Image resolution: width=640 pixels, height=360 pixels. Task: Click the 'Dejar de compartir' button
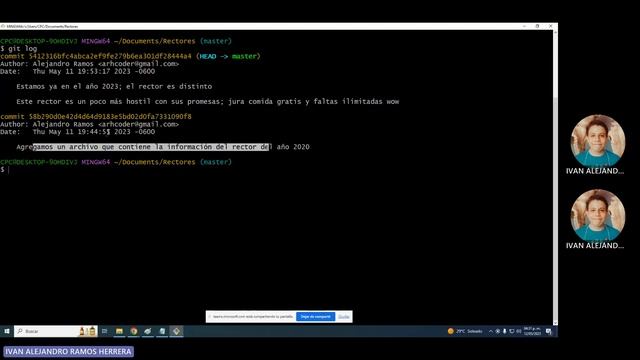point(316,317)
